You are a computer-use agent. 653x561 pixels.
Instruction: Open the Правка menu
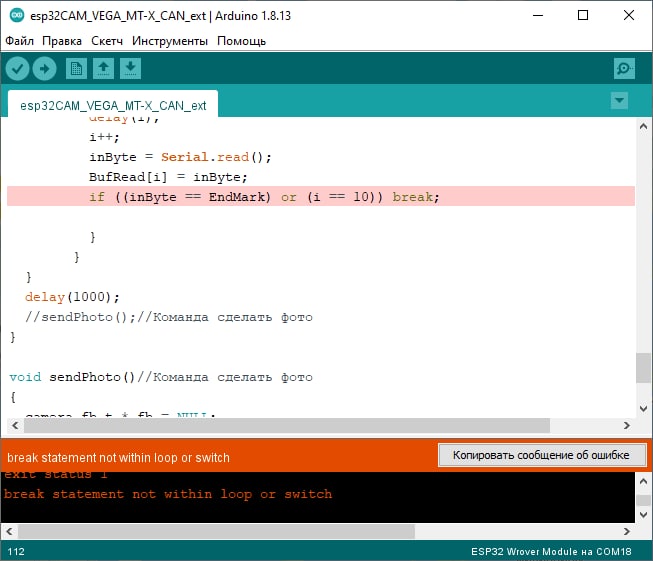(62, 41)
